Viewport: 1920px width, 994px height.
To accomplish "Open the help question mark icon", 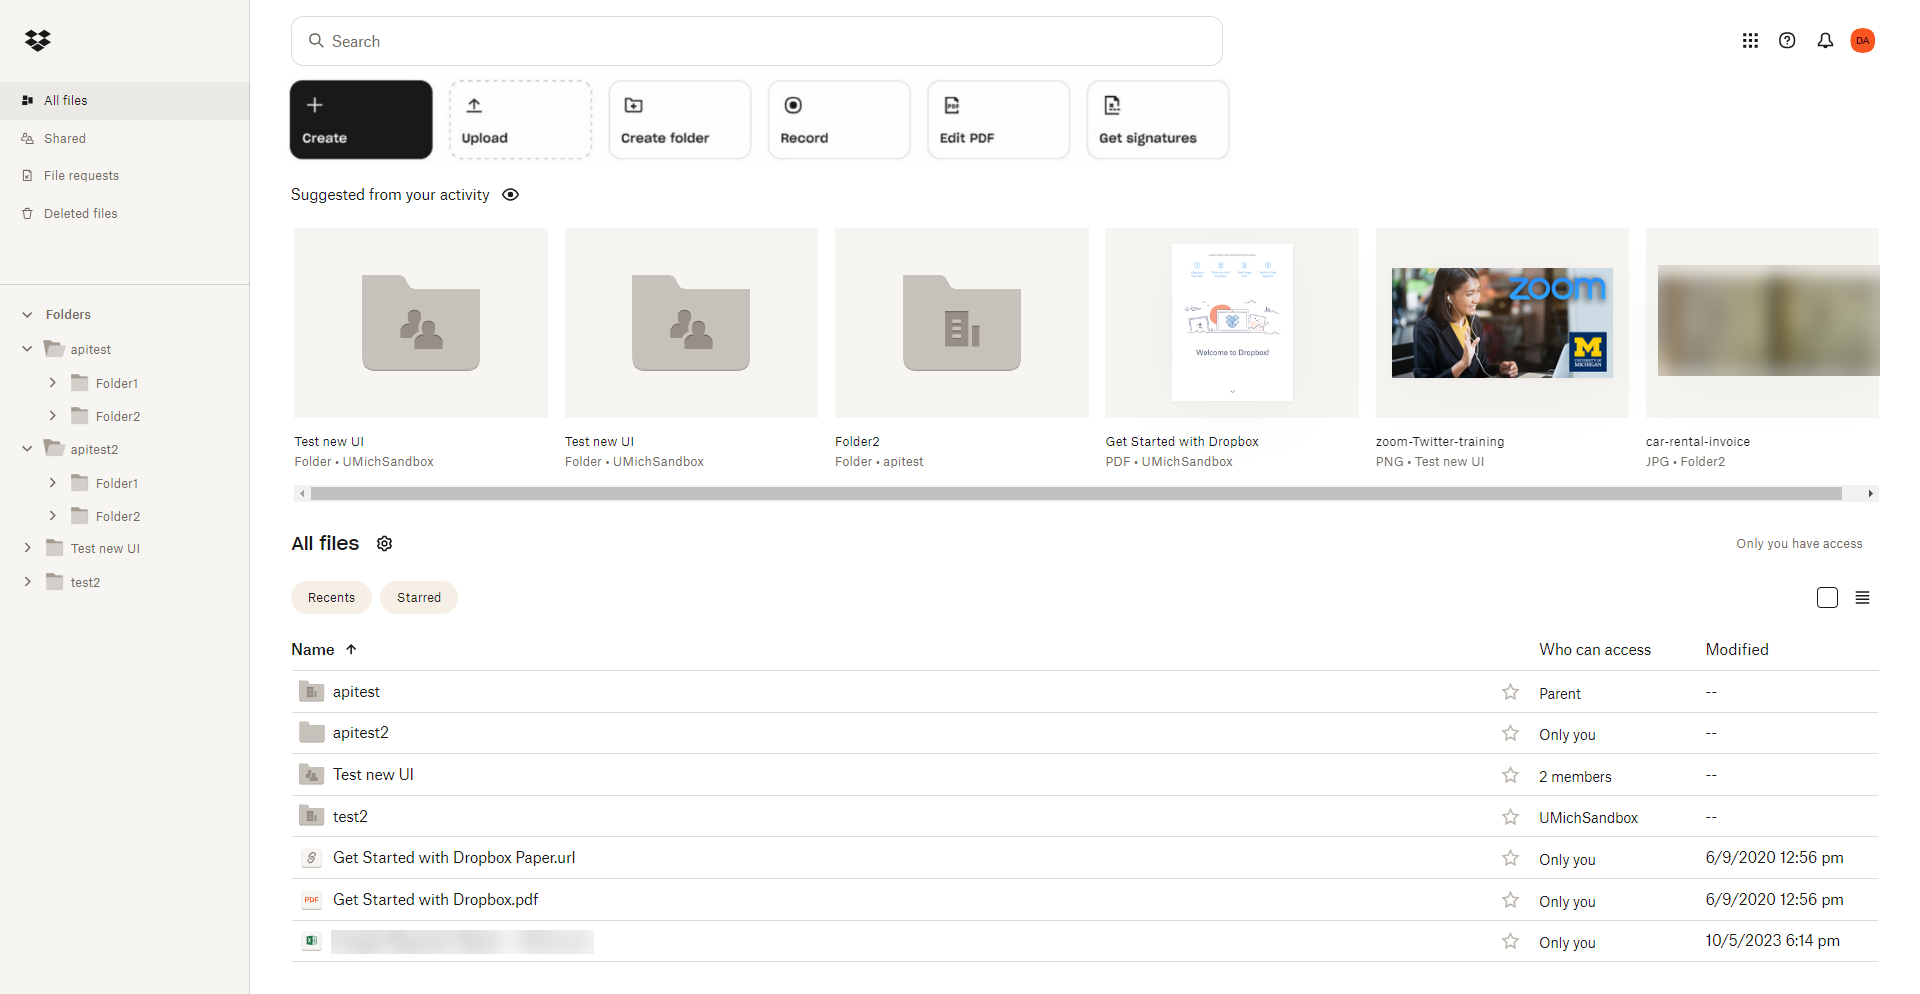I will (x=1787, y=41).
